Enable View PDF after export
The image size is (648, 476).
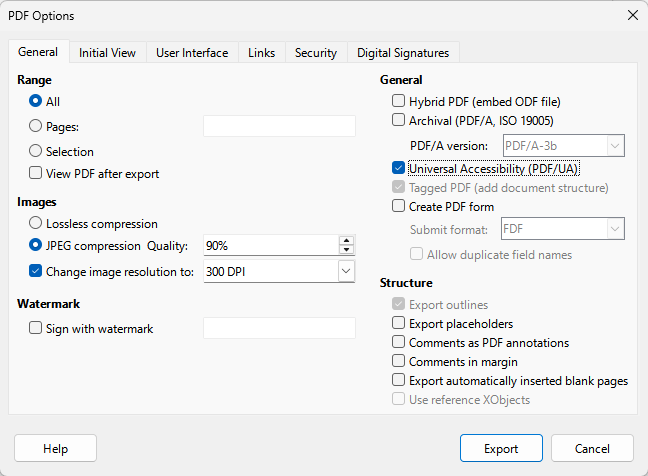[36, 173]
